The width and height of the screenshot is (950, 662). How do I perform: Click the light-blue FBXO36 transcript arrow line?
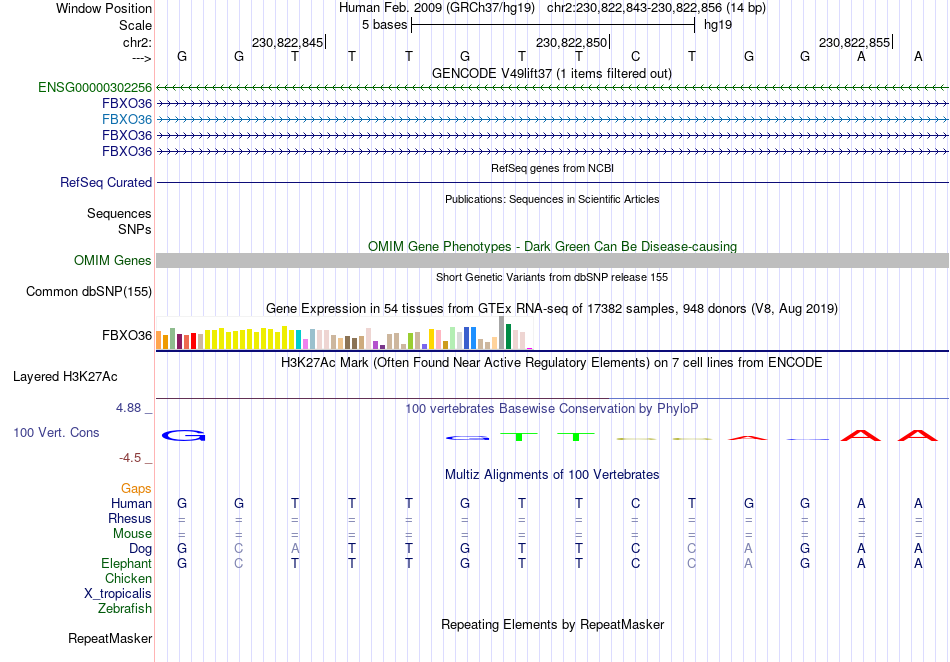coord(552,119)
